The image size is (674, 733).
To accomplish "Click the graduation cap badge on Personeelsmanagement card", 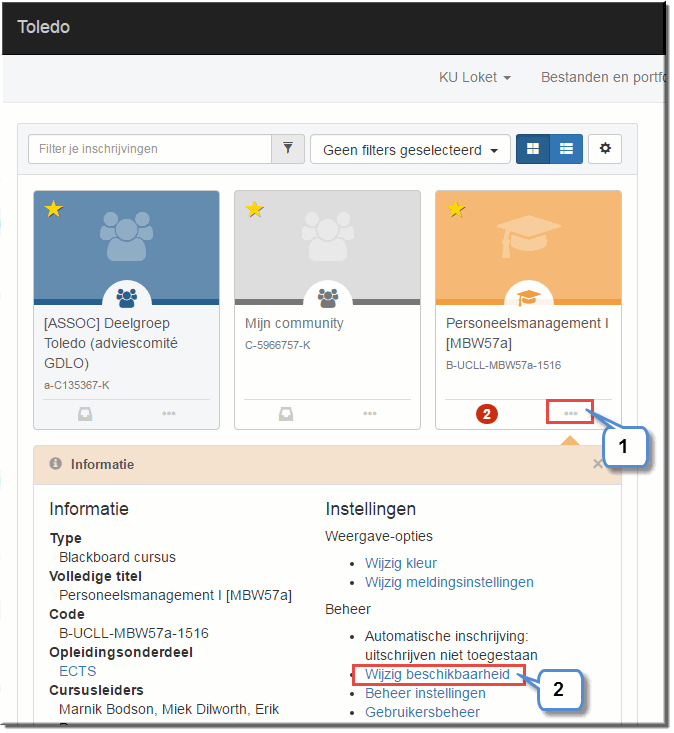I will click(529, 297).
